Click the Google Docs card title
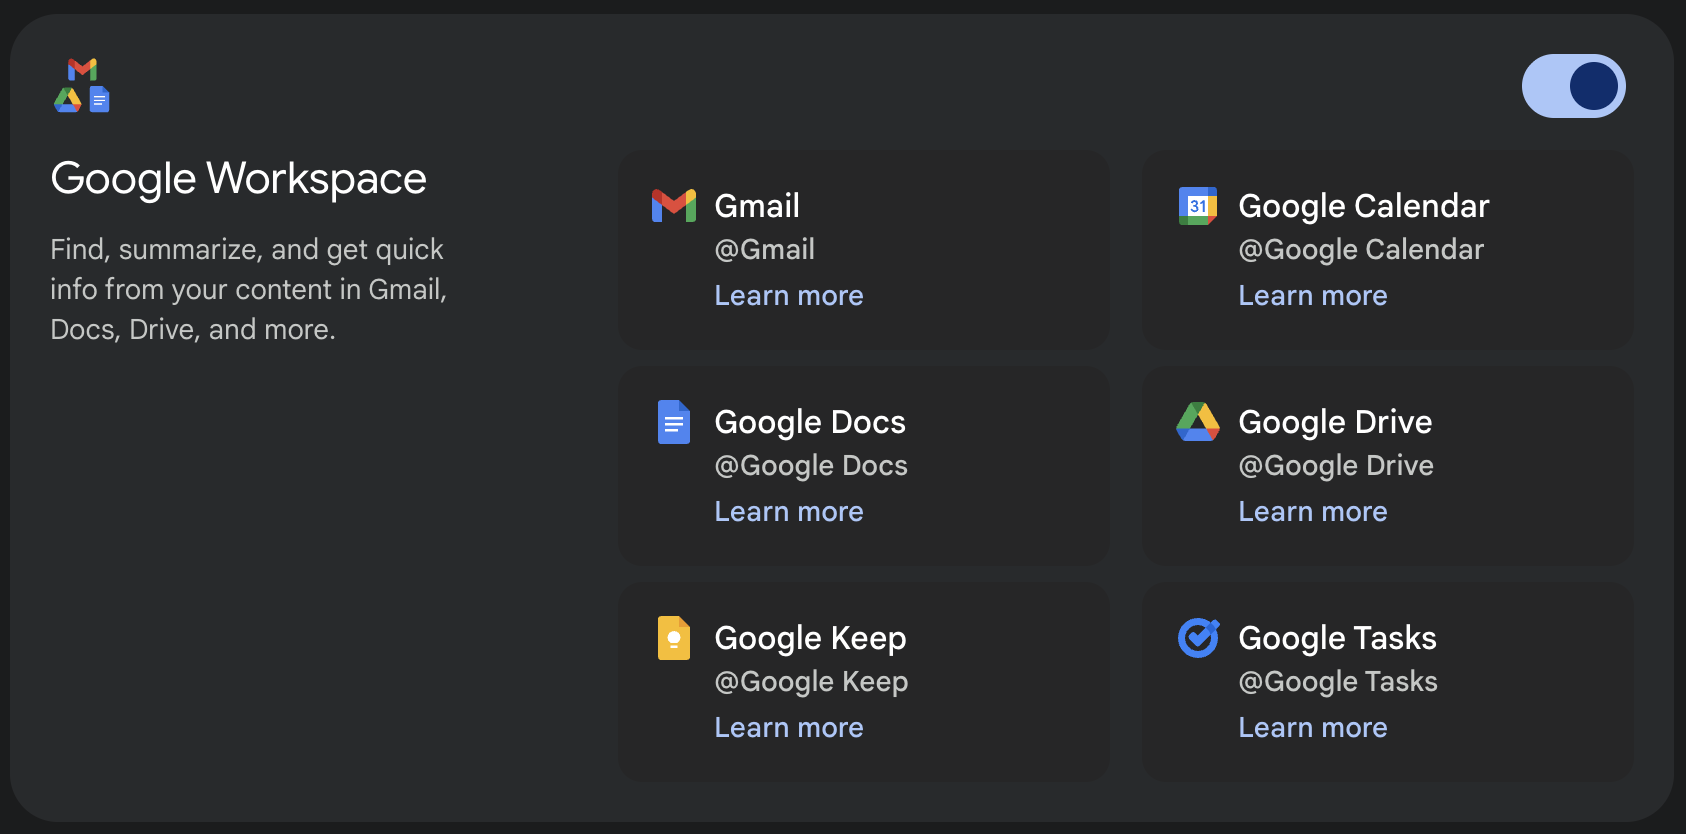 (810, 423)
